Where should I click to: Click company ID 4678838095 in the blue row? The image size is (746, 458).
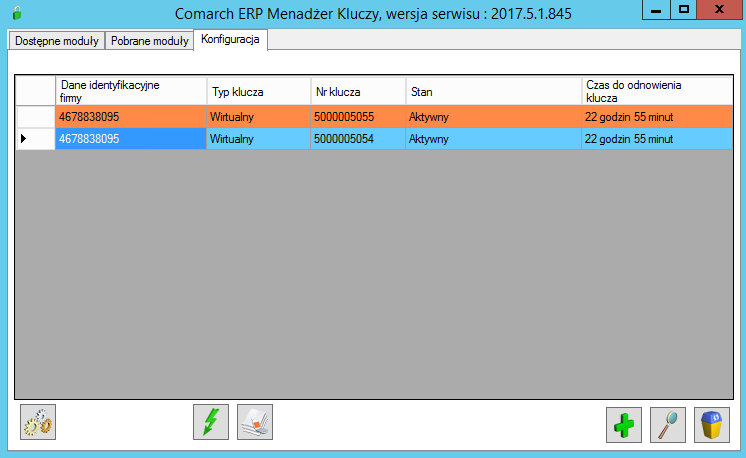(131, 139)
